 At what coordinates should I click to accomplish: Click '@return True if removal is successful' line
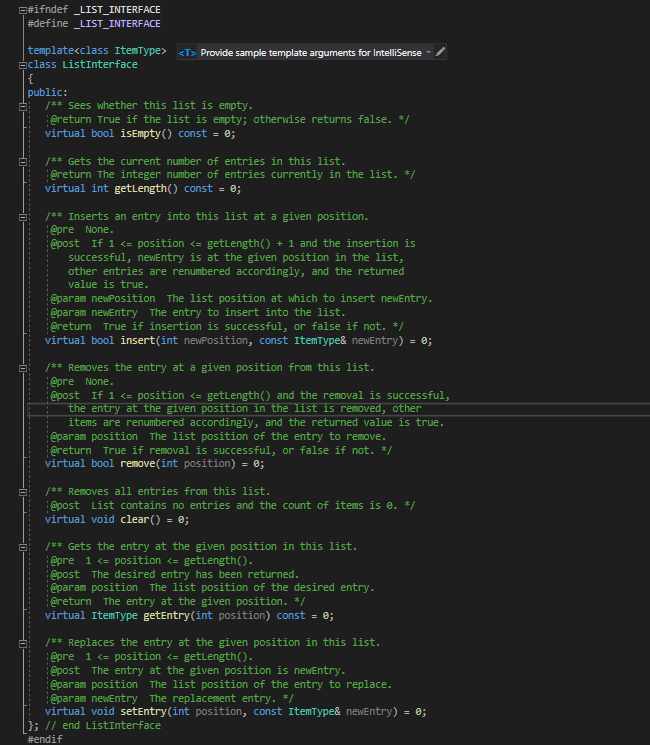pos(221,450)
